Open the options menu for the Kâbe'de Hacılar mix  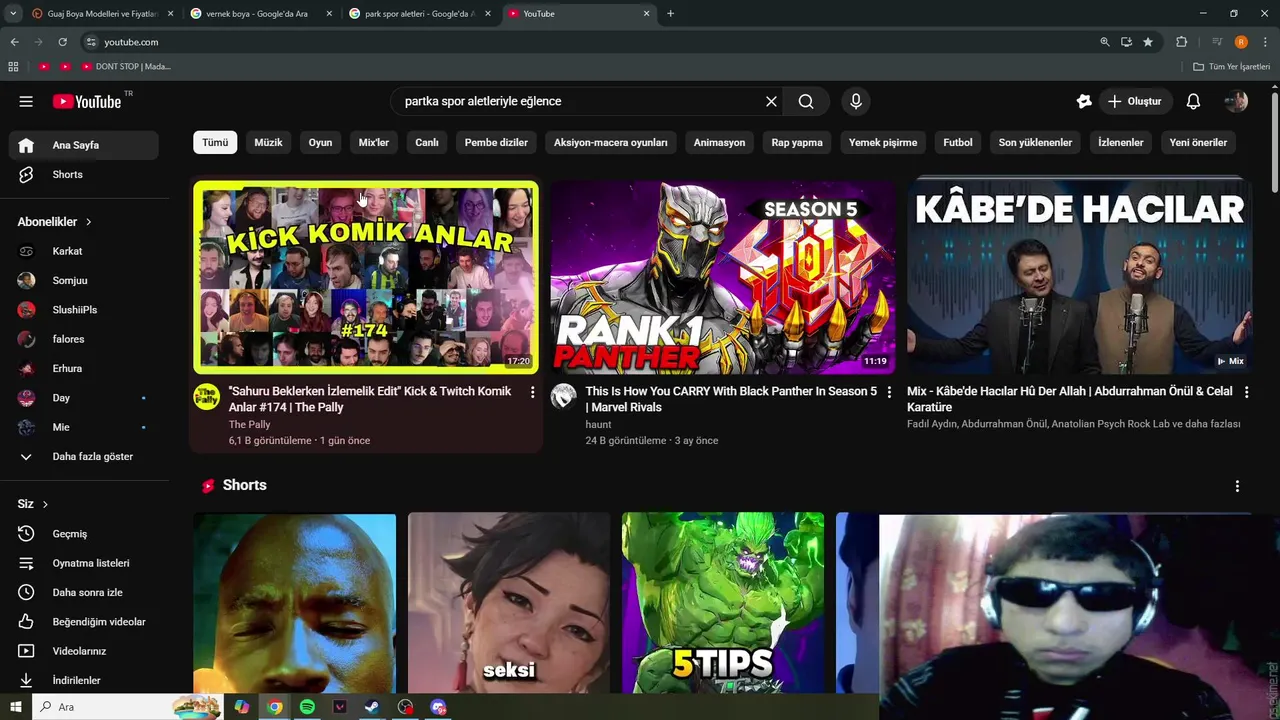pos(1246,392)
